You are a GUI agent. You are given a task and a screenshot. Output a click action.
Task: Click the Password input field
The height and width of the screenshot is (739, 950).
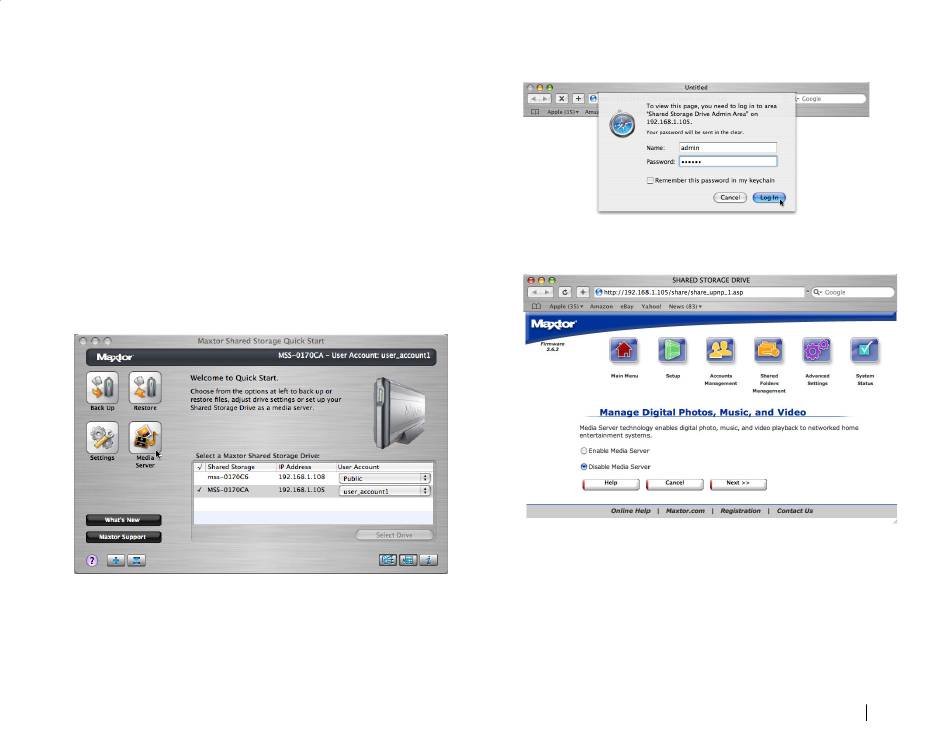[x=728, y=162]
